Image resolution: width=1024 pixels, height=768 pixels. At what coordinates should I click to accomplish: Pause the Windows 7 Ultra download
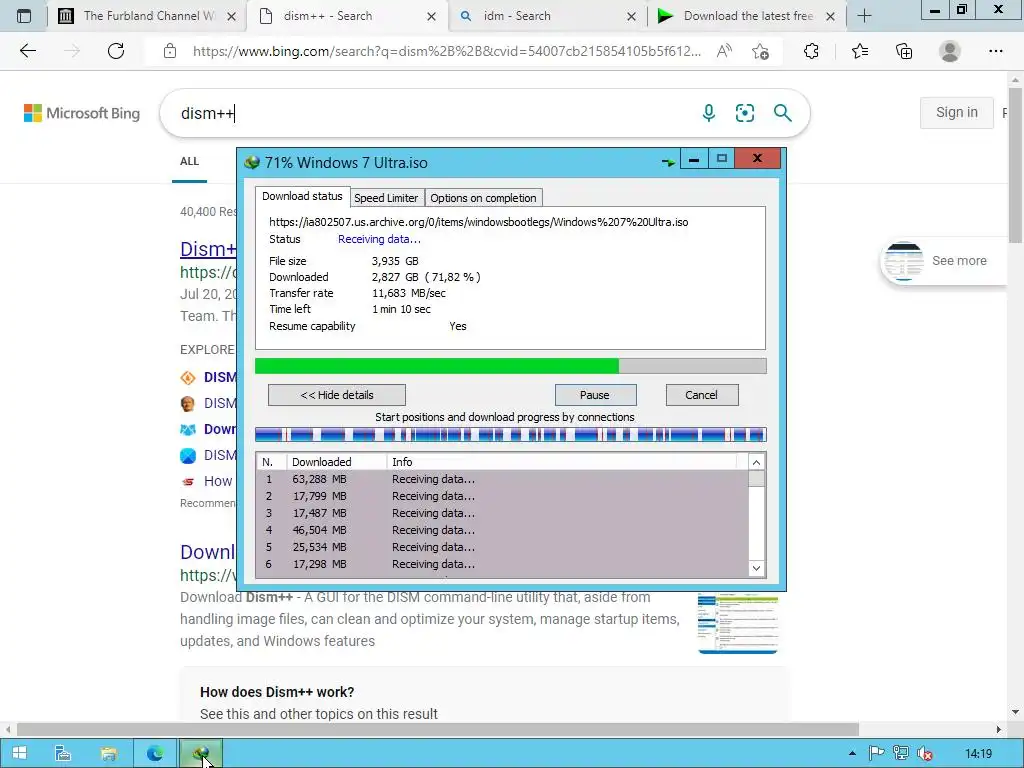coord(595,395)
